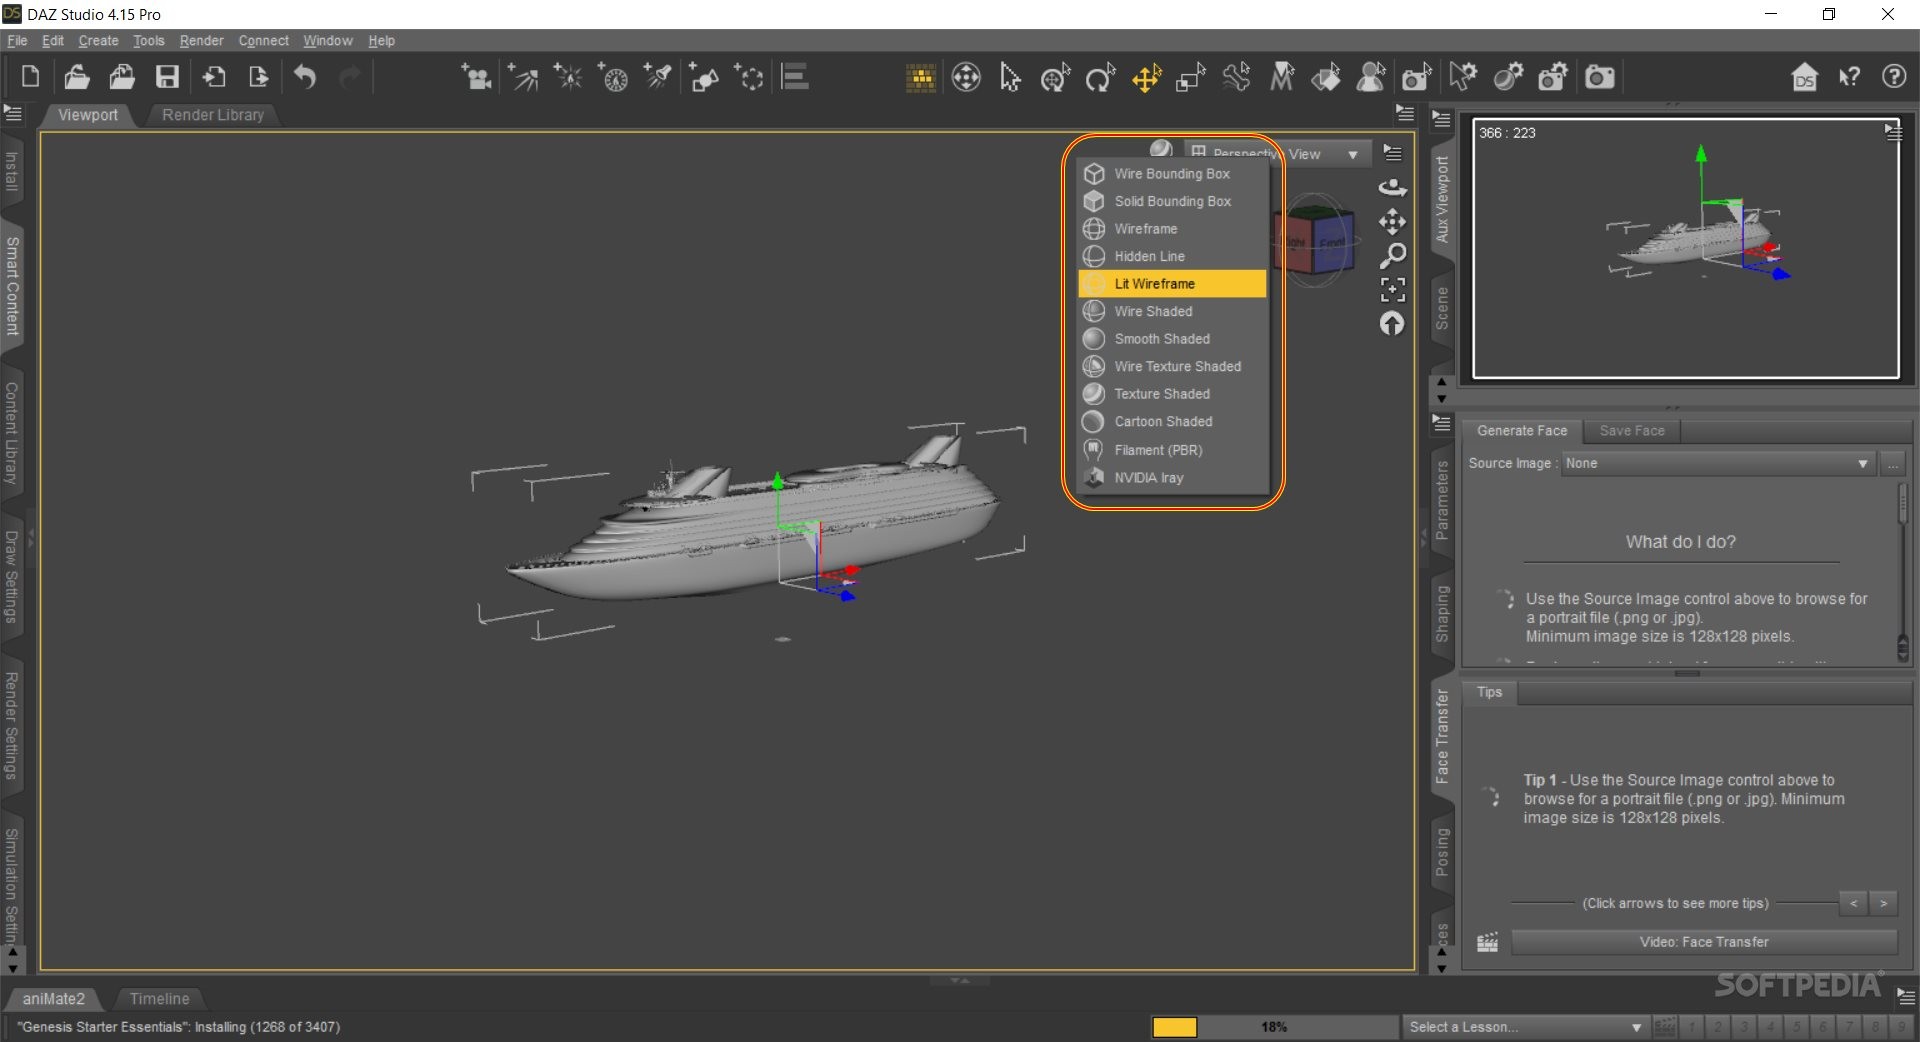Open the DS home icon
Viewport: 1920px width, 1042px height.
point(1804,77)
